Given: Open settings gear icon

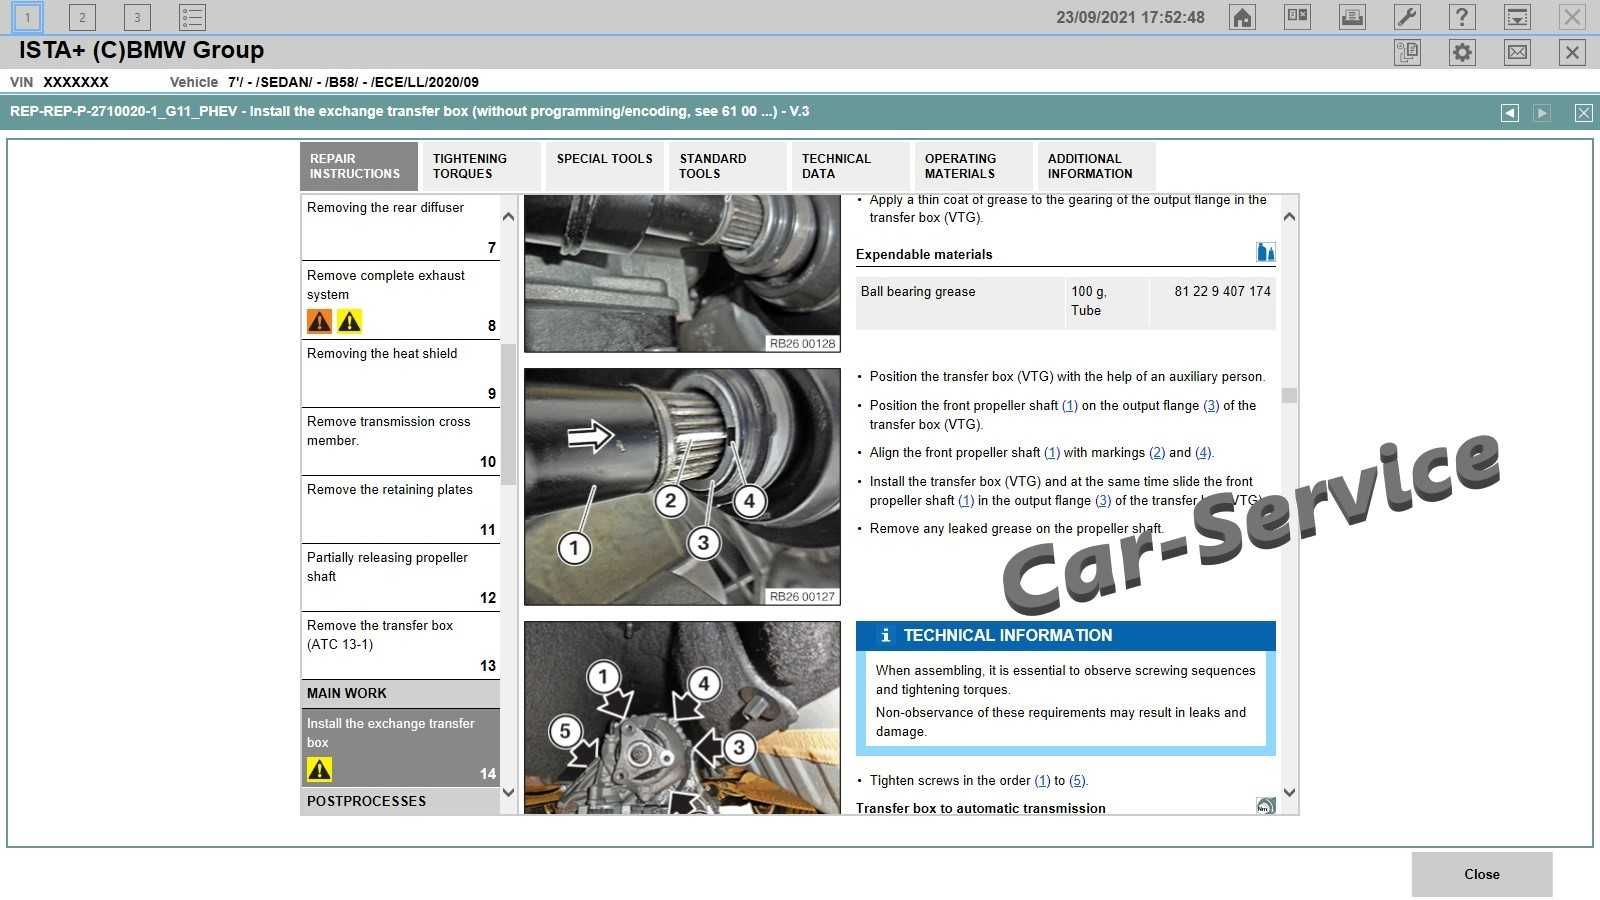Looking at the screenshot, I should pyautogui.click(x=1462, y=52).
